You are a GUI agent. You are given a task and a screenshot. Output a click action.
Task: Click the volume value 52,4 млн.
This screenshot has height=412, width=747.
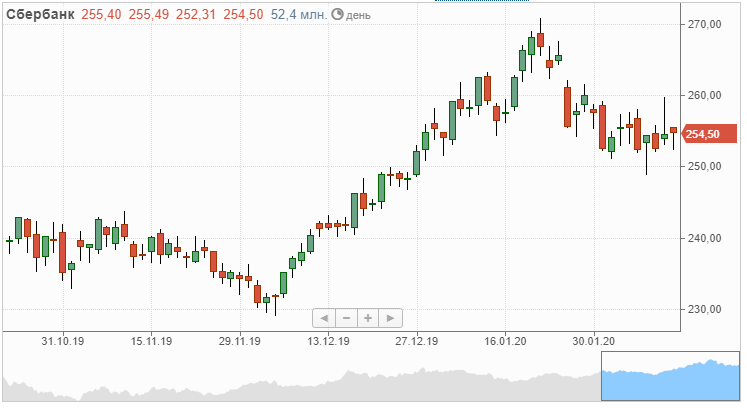pos(299,15)
